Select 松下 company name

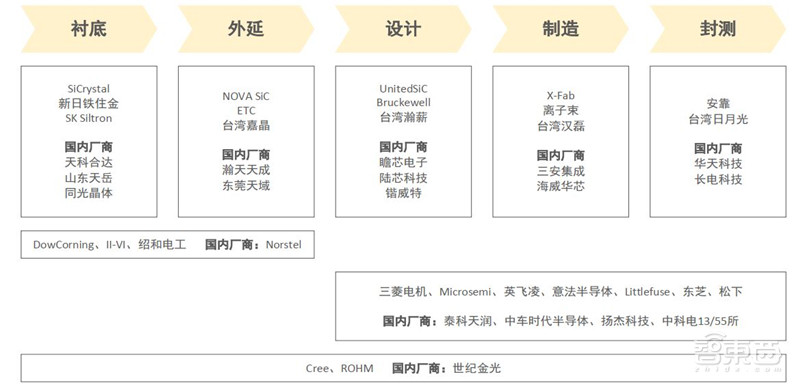(731, 292)
